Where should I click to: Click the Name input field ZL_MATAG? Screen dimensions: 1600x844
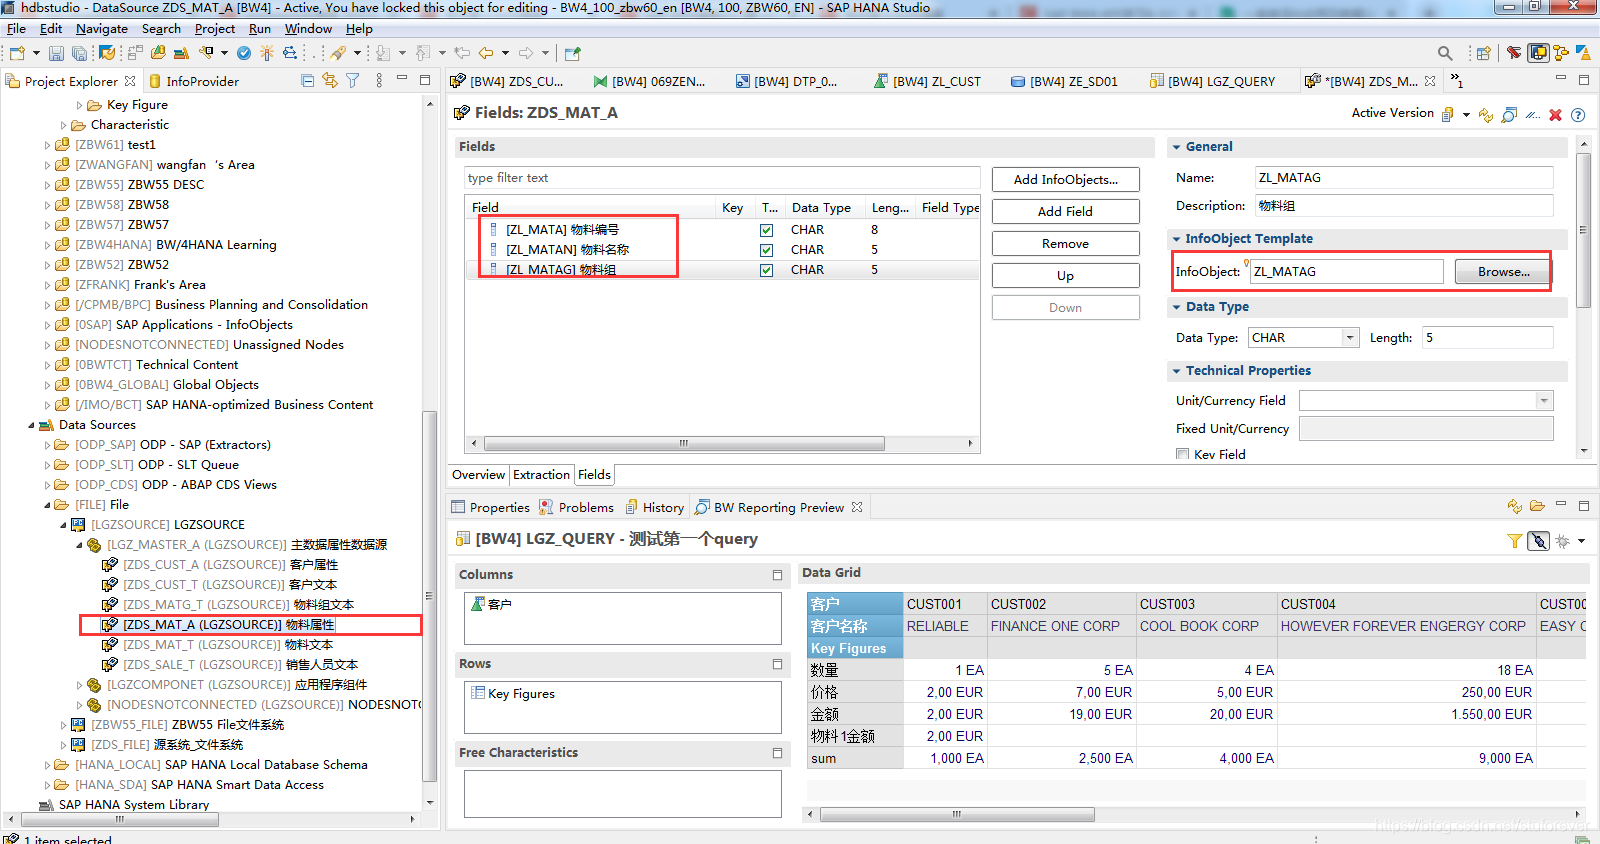1404,178
